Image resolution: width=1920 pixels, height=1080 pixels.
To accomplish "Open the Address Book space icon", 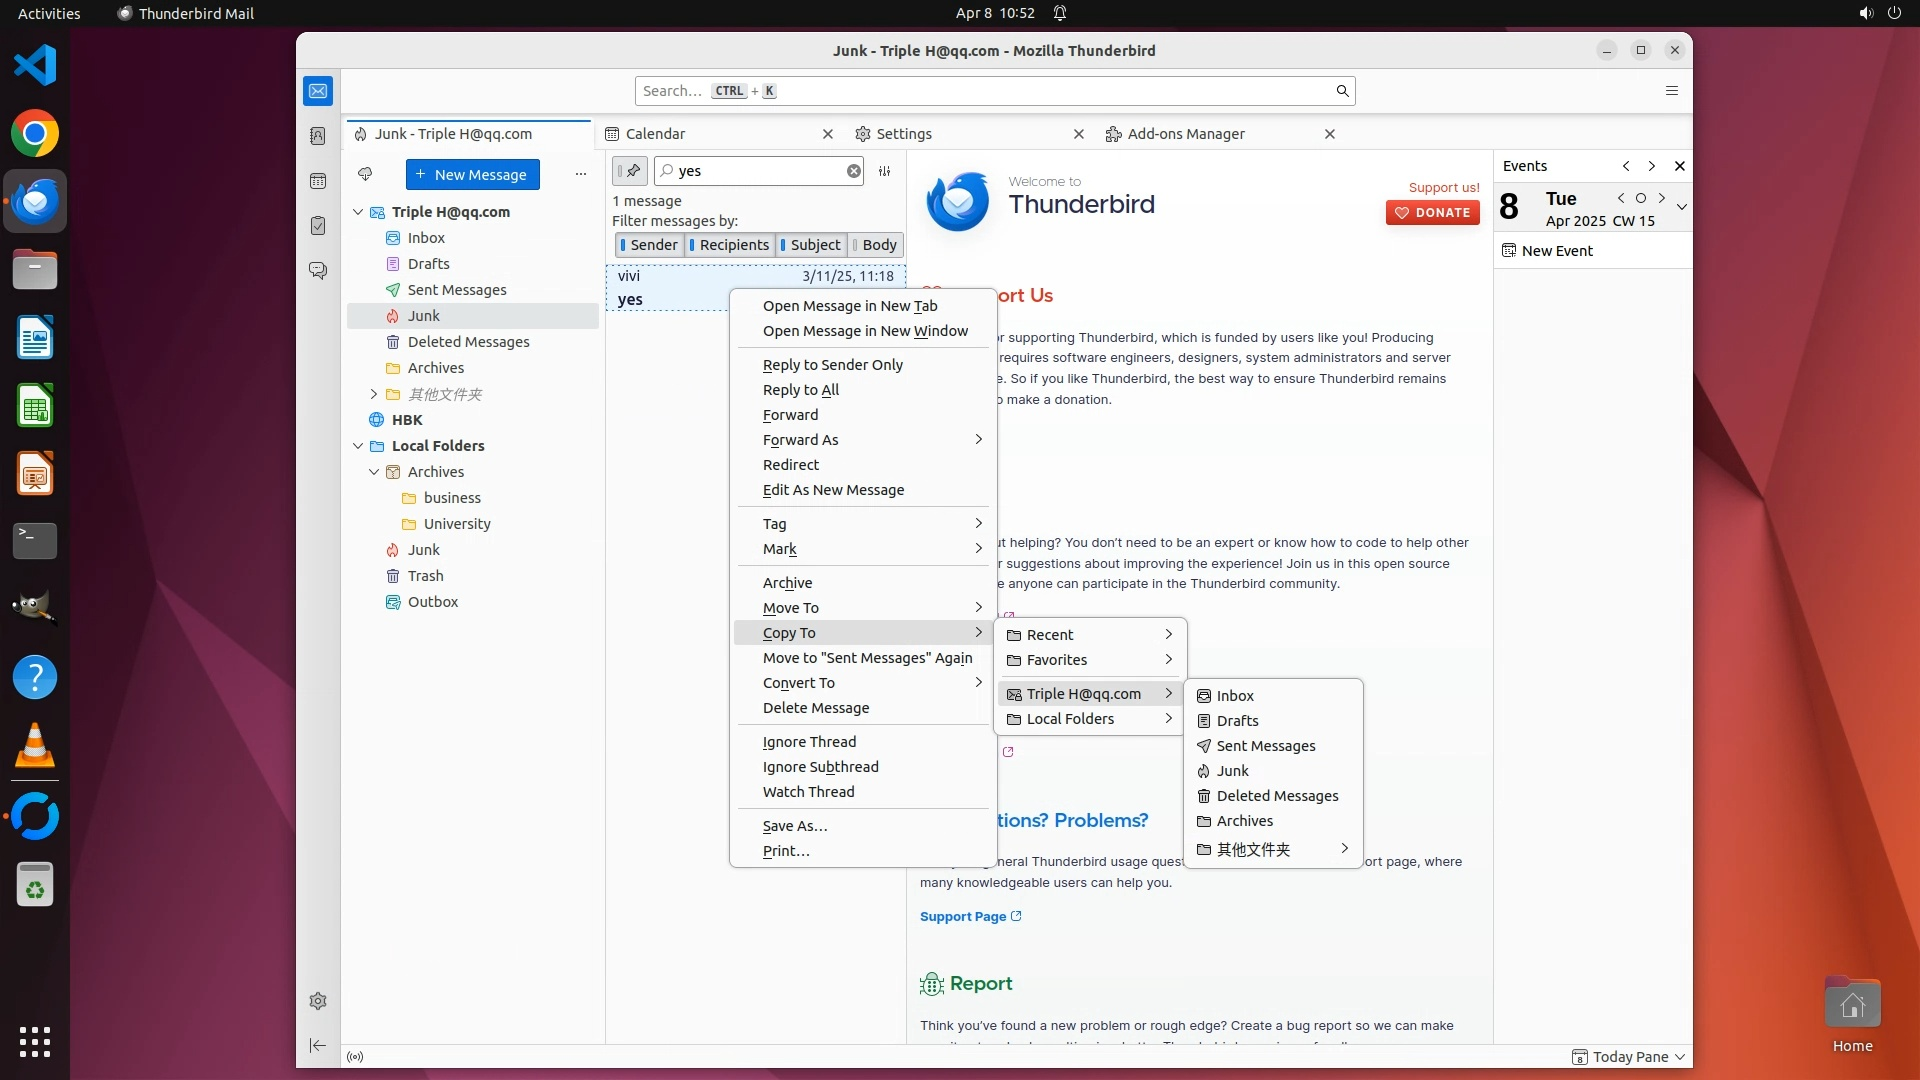I will pos(318,136).
